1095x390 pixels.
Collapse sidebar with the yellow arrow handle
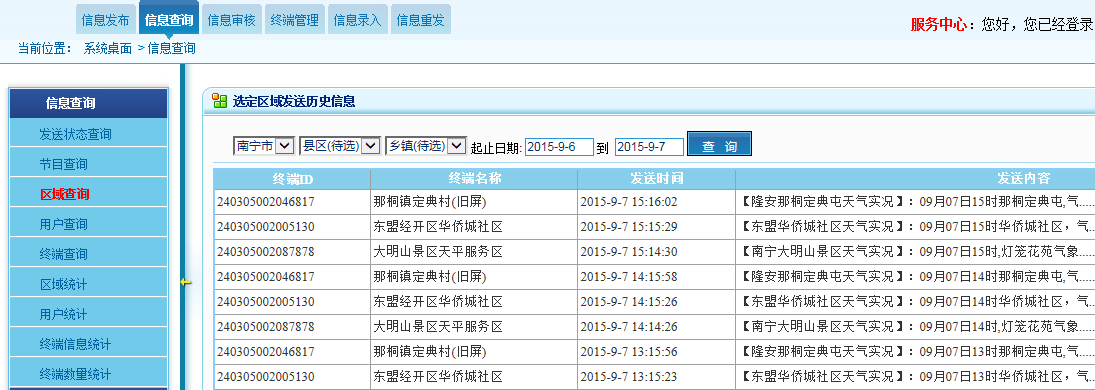click(x=185, y=282)
